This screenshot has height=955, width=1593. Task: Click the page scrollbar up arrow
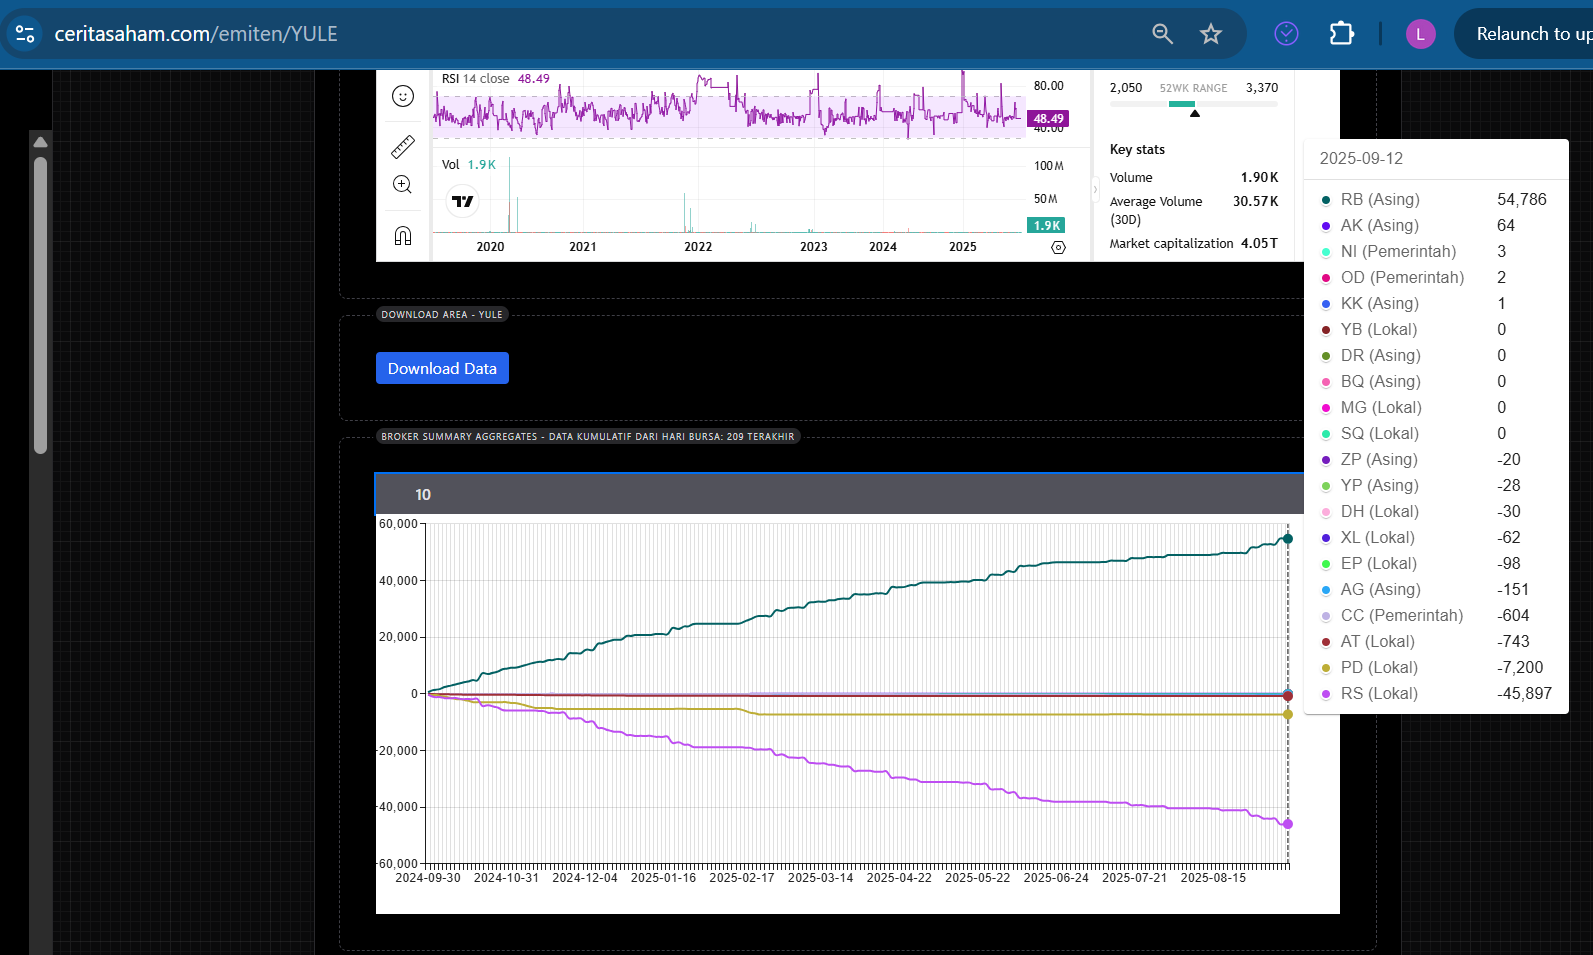40,142
